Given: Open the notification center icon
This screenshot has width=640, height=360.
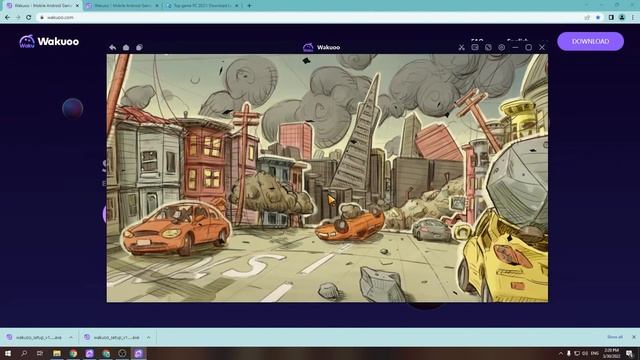Looking at the screenshot, I should (630, 353).
